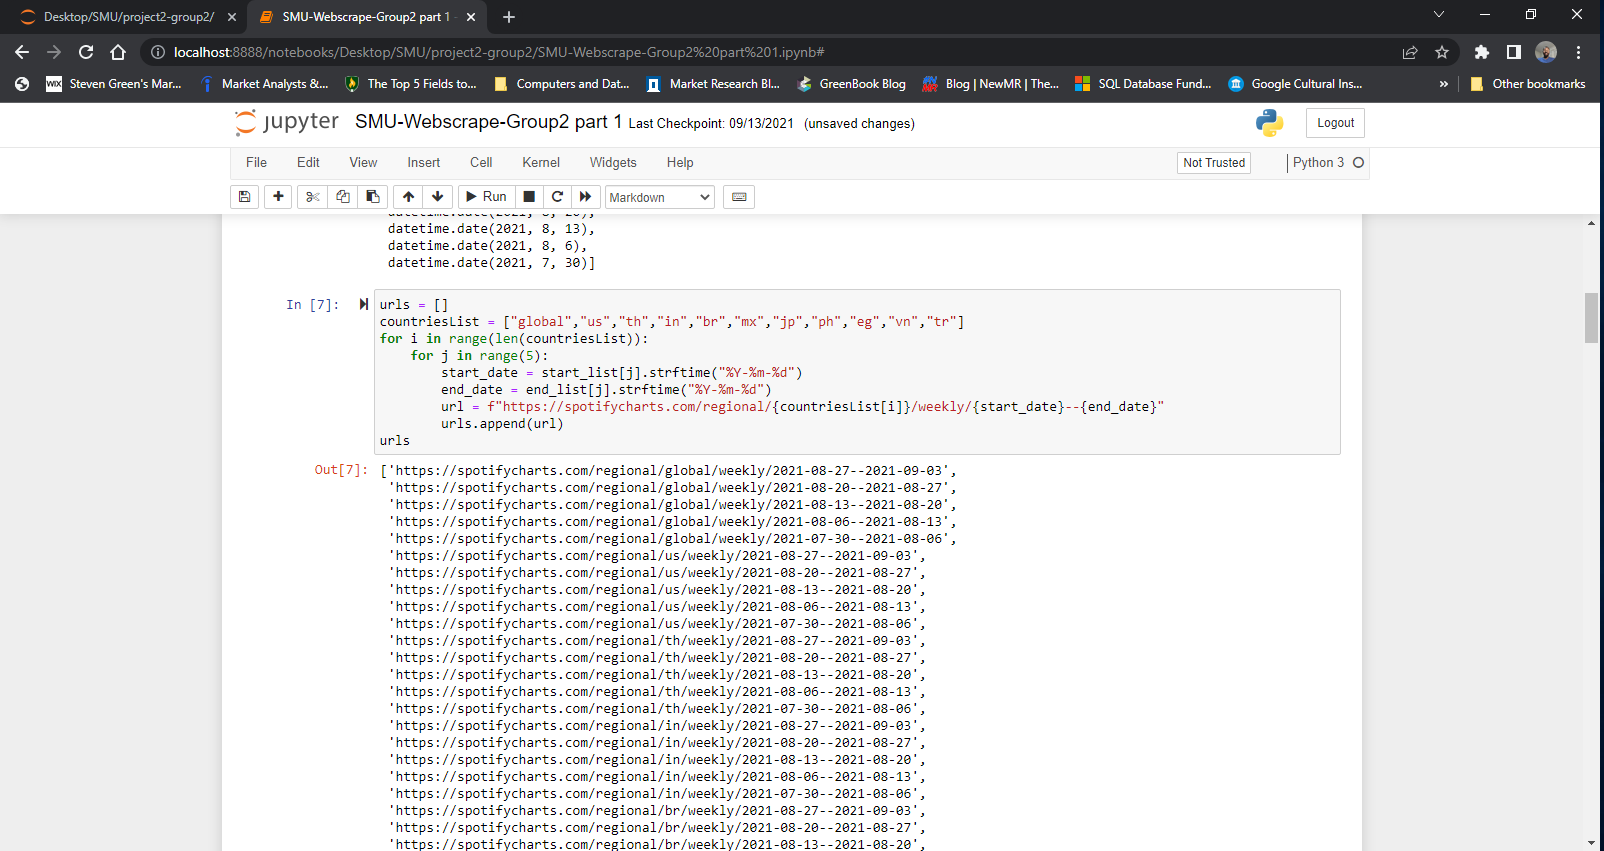This screenshot has height=851, width=1604.
Task: Interrupt the kernel with the stop icon
Action: (x=529, y=197)
